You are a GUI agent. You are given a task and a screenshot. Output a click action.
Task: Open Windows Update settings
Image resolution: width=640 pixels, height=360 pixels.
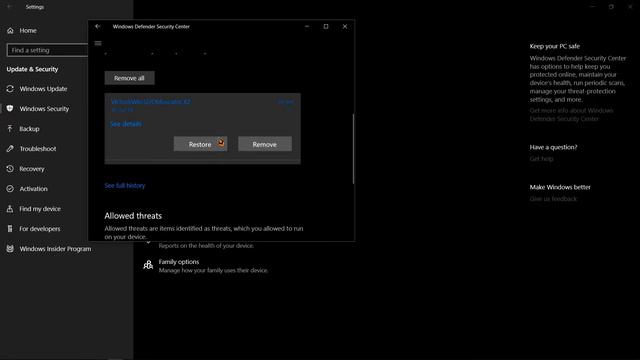coord(43,89)
